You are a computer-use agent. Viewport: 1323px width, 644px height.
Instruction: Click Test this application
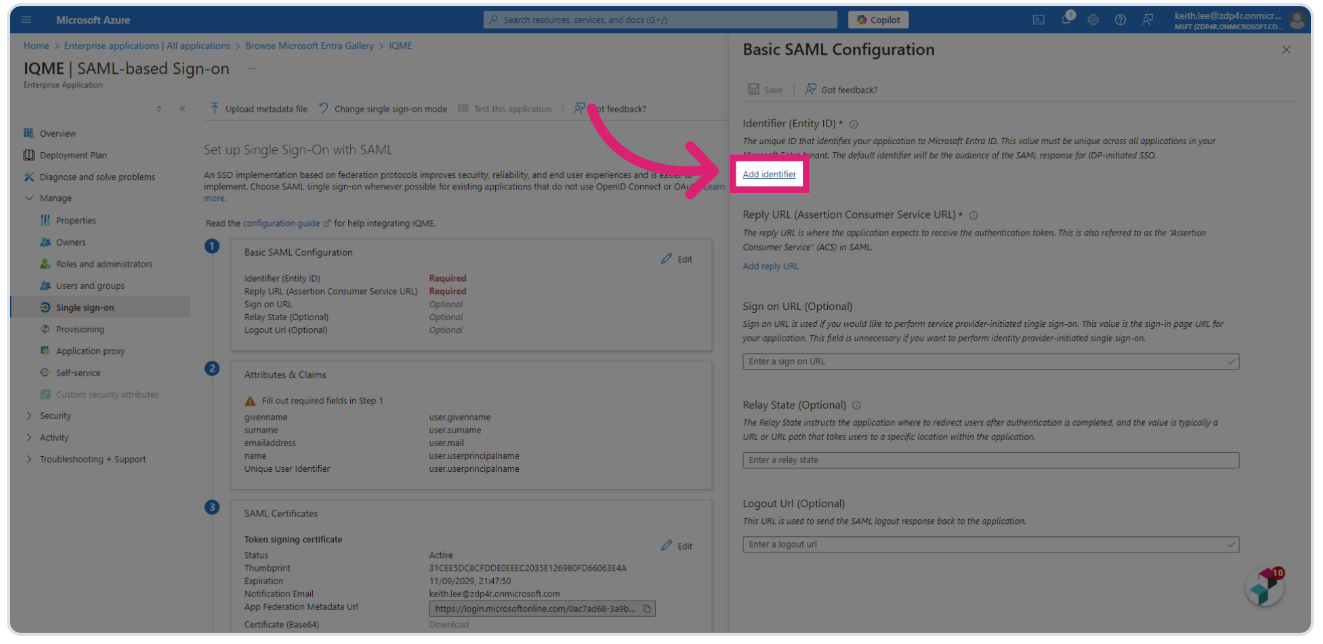point(505,109)
